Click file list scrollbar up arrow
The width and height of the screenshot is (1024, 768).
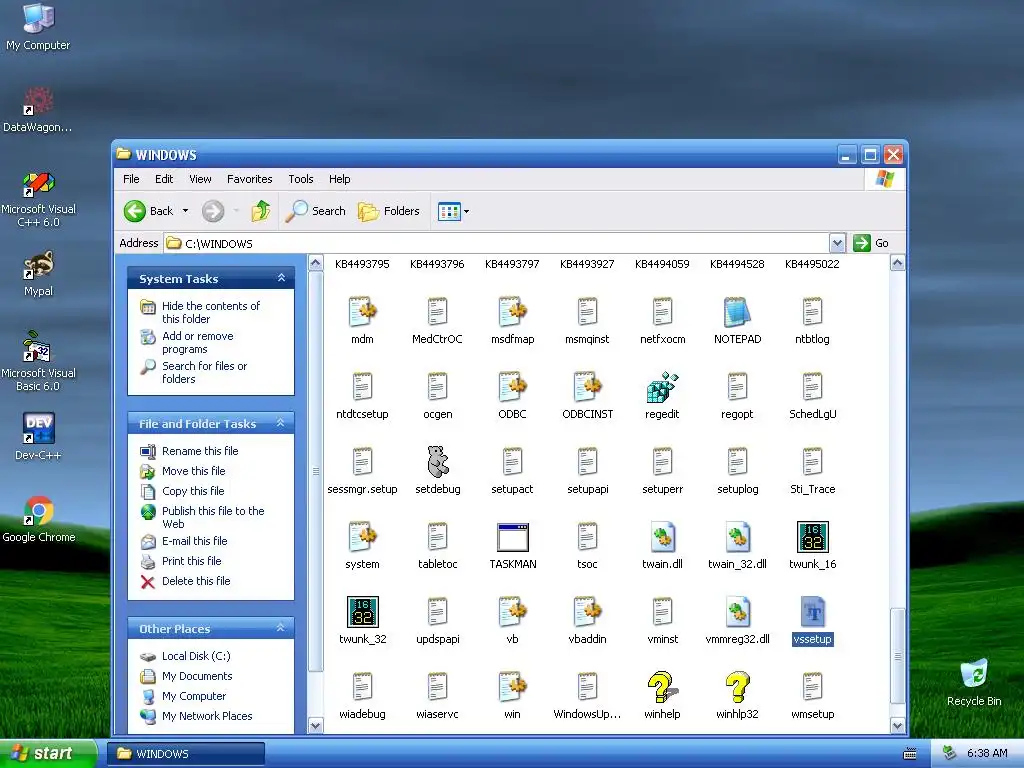(897, 263)
